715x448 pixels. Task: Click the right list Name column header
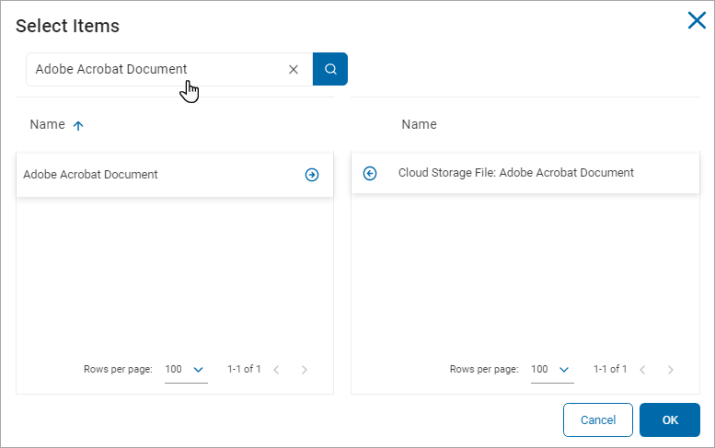tap(419, 125)
